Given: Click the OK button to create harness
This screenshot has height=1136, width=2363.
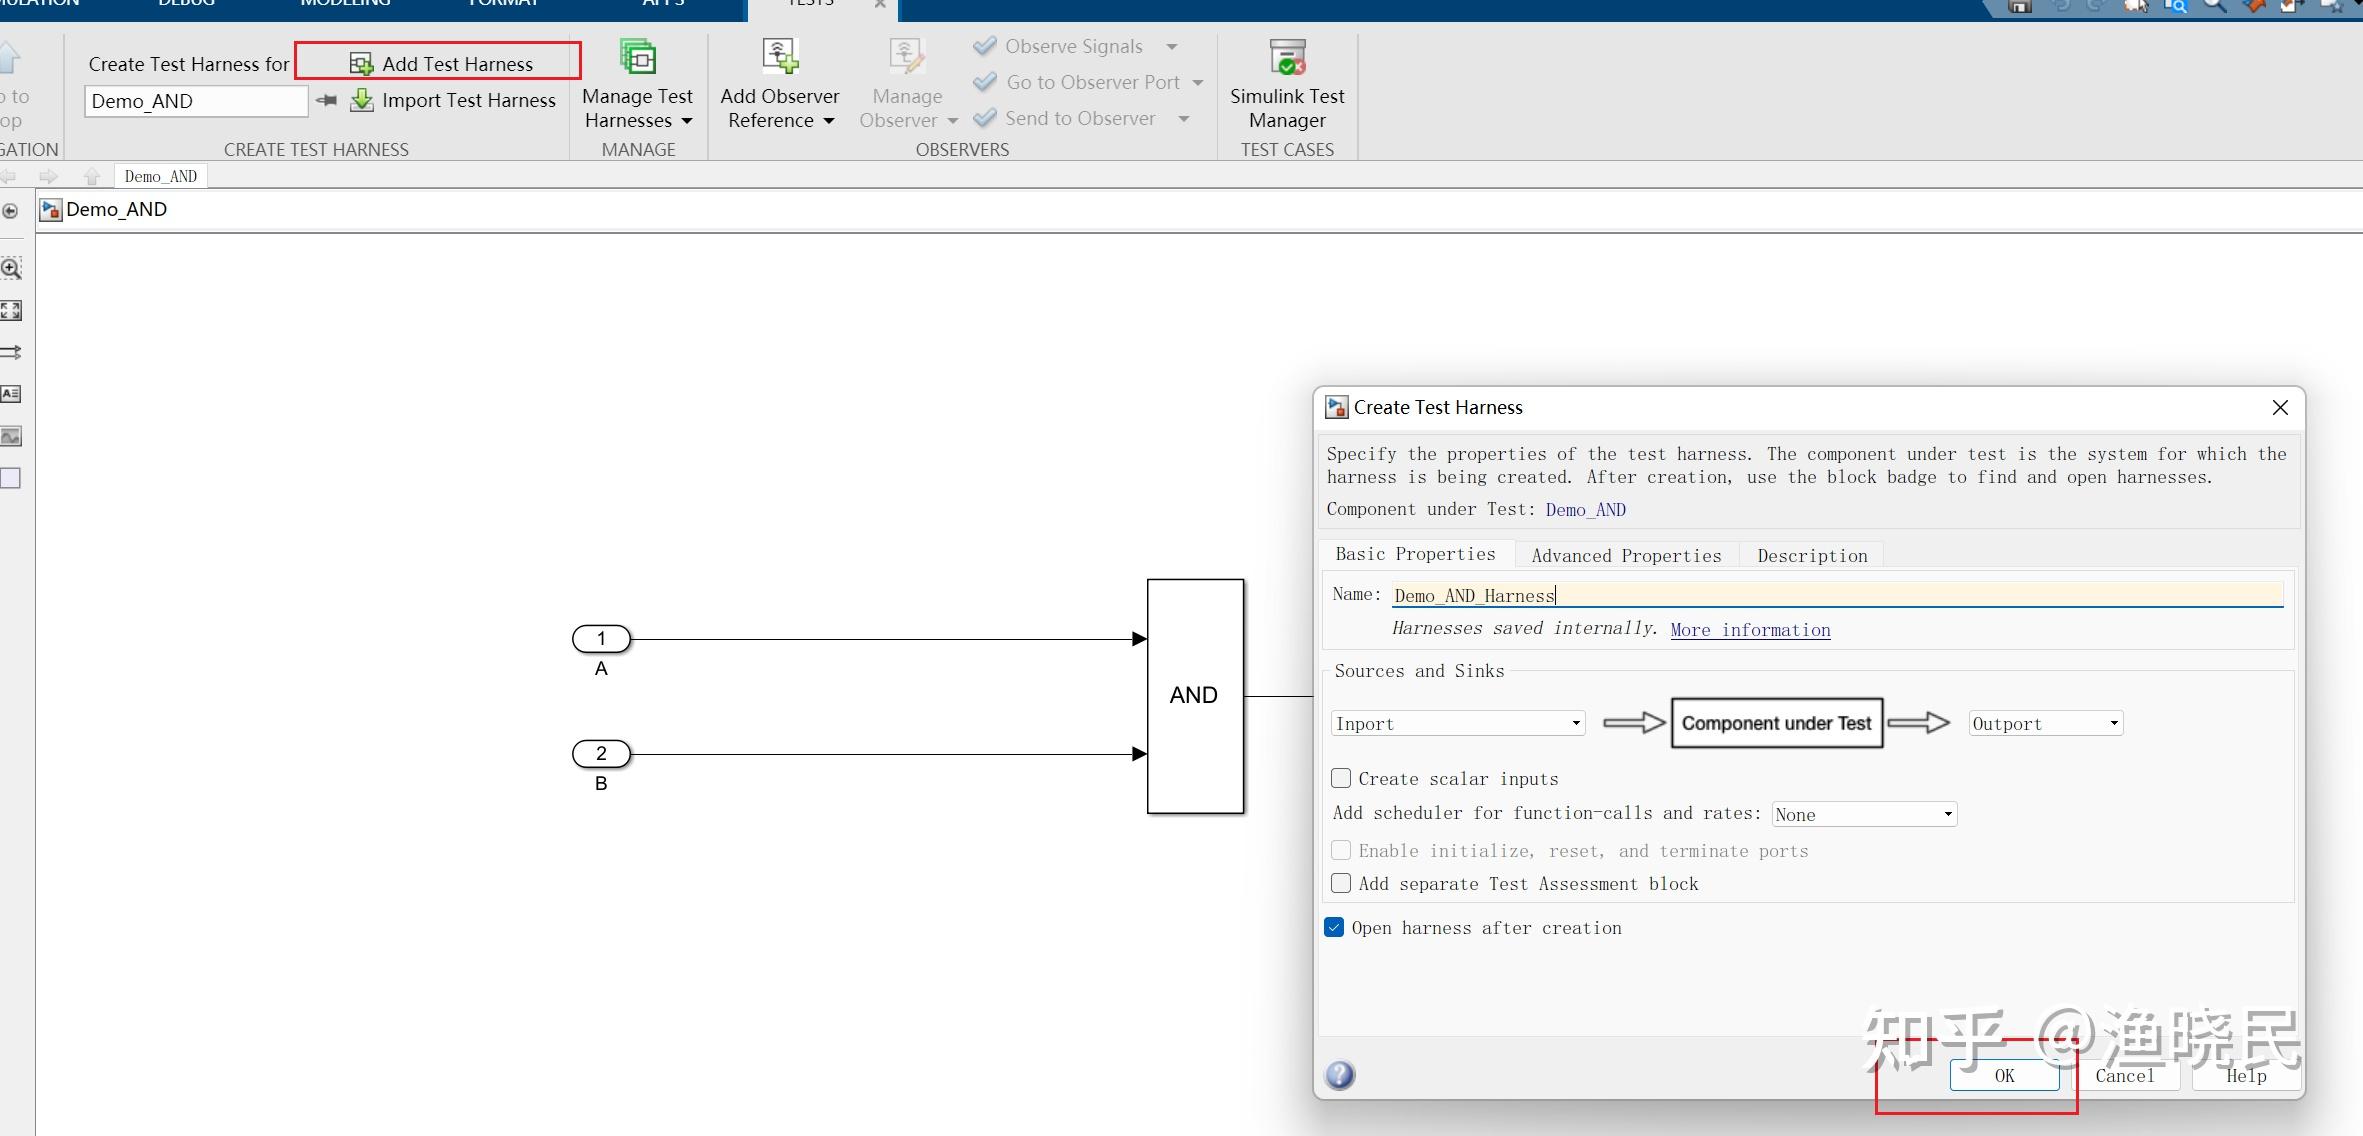Looking at the screenshot, I should click(2004, 1075).
